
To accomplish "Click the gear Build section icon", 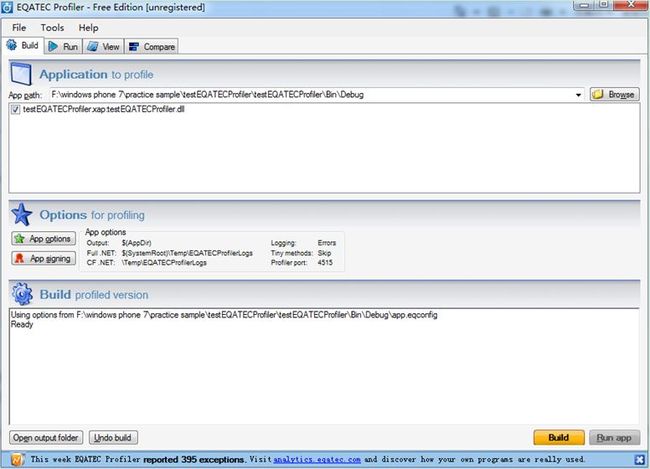I will [22, 294].
